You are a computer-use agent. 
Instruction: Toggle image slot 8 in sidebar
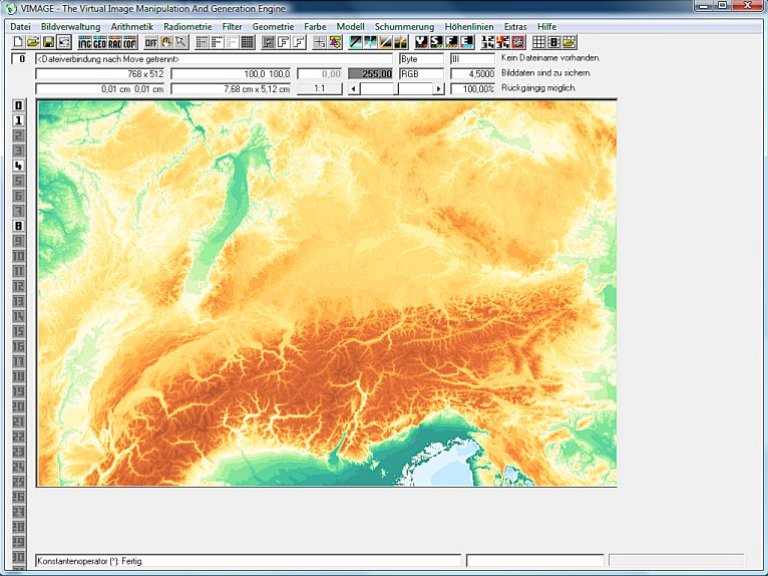pos(18,225)
